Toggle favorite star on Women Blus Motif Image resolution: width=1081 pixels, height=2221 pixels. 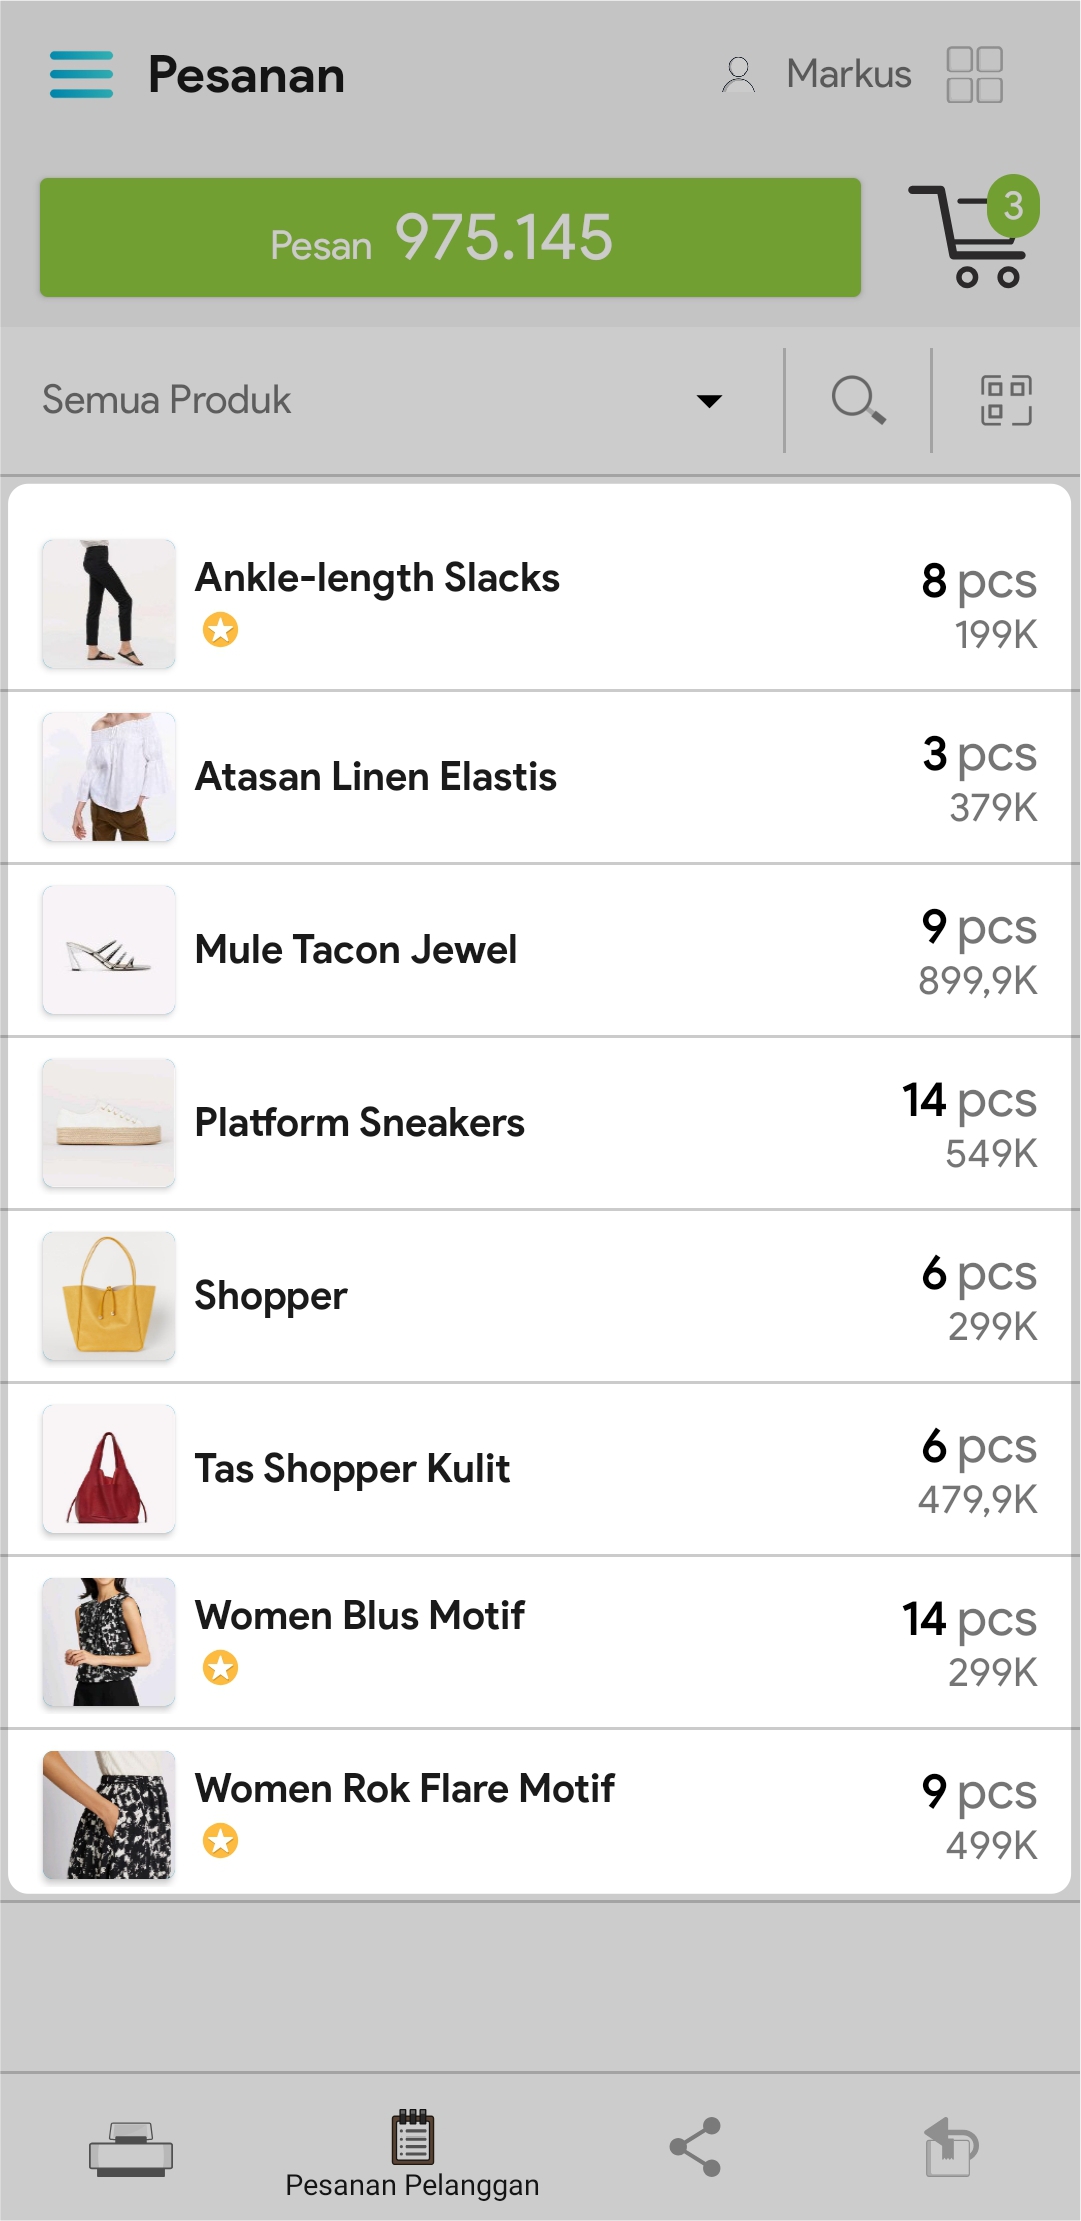(221, 1668)
